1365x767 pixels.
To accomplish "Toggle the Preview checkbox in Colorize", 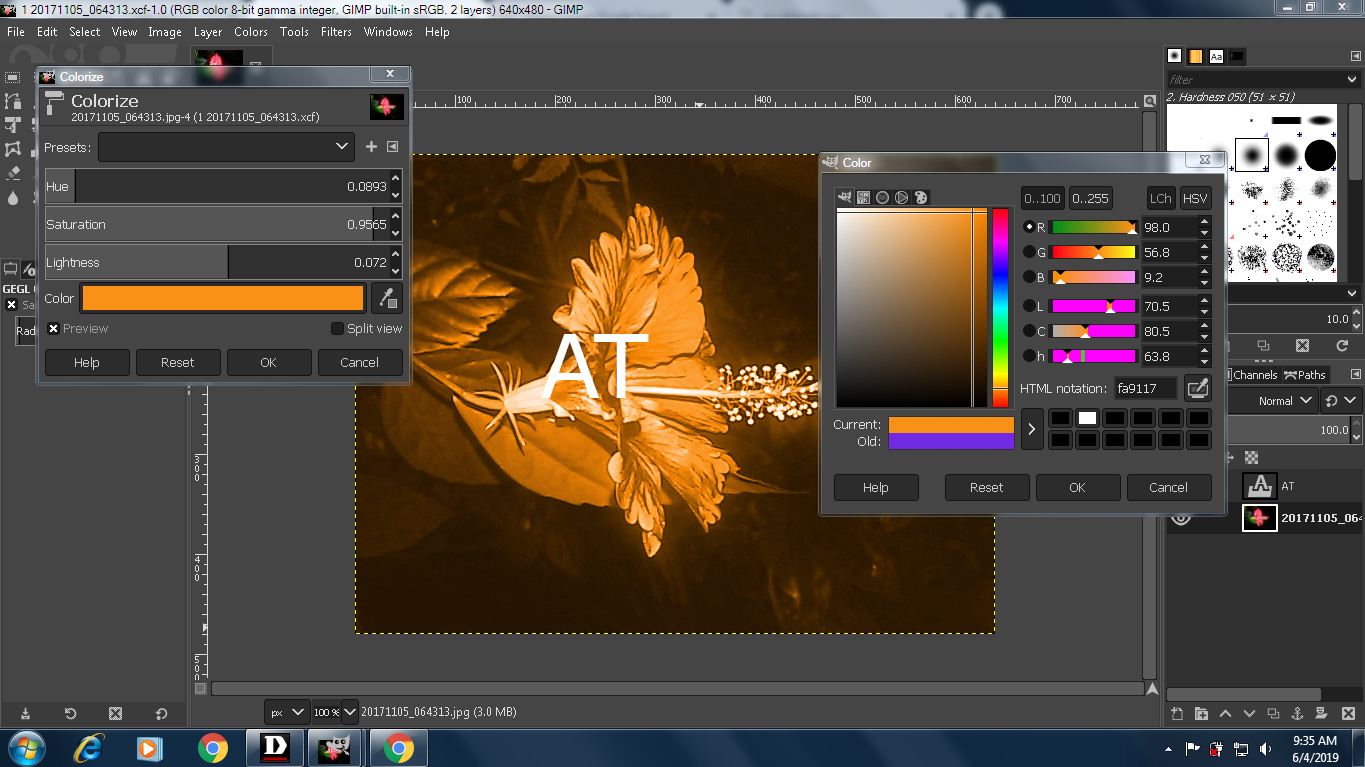I will (54, 328).
